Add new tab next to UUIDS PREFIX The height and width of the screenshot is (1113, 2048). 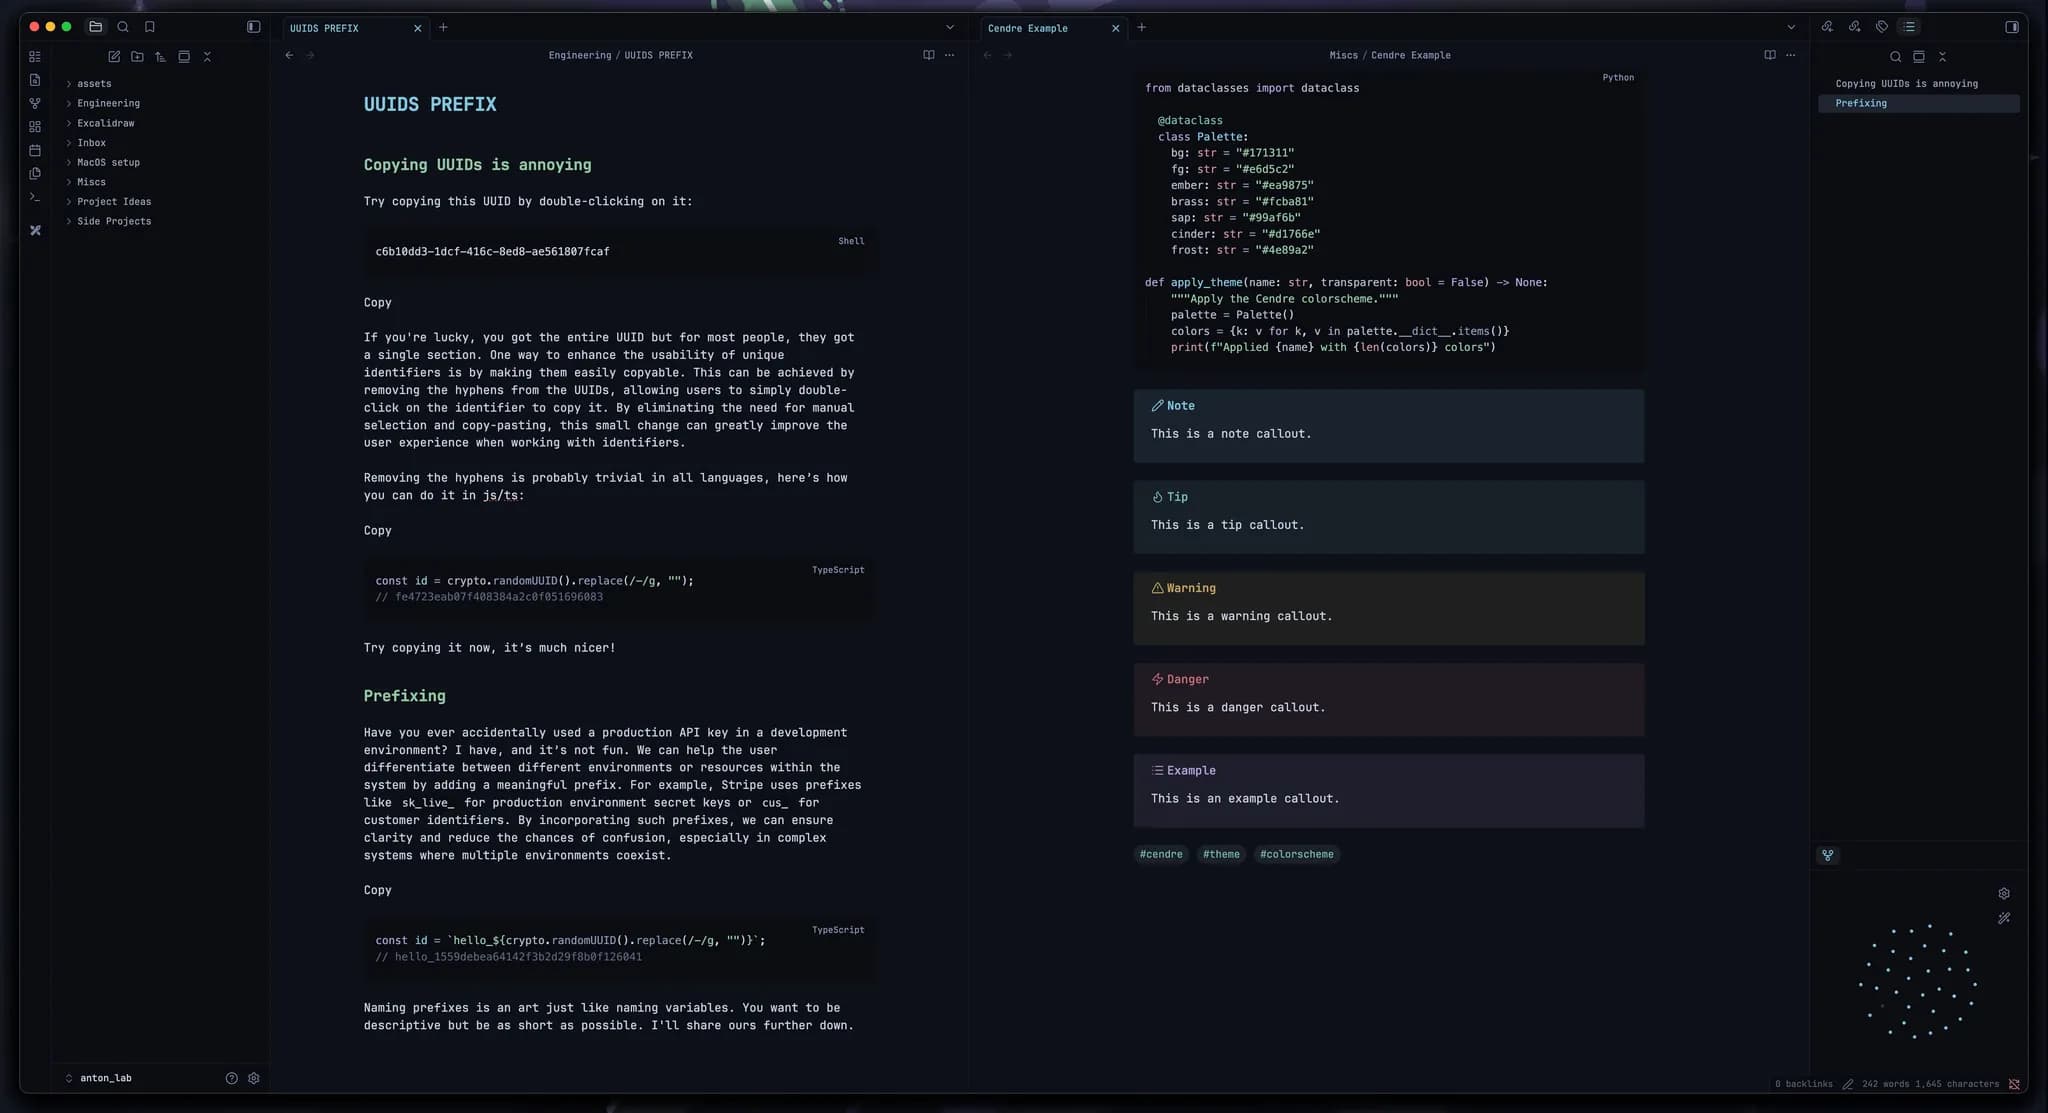click(x=443, y=27)
